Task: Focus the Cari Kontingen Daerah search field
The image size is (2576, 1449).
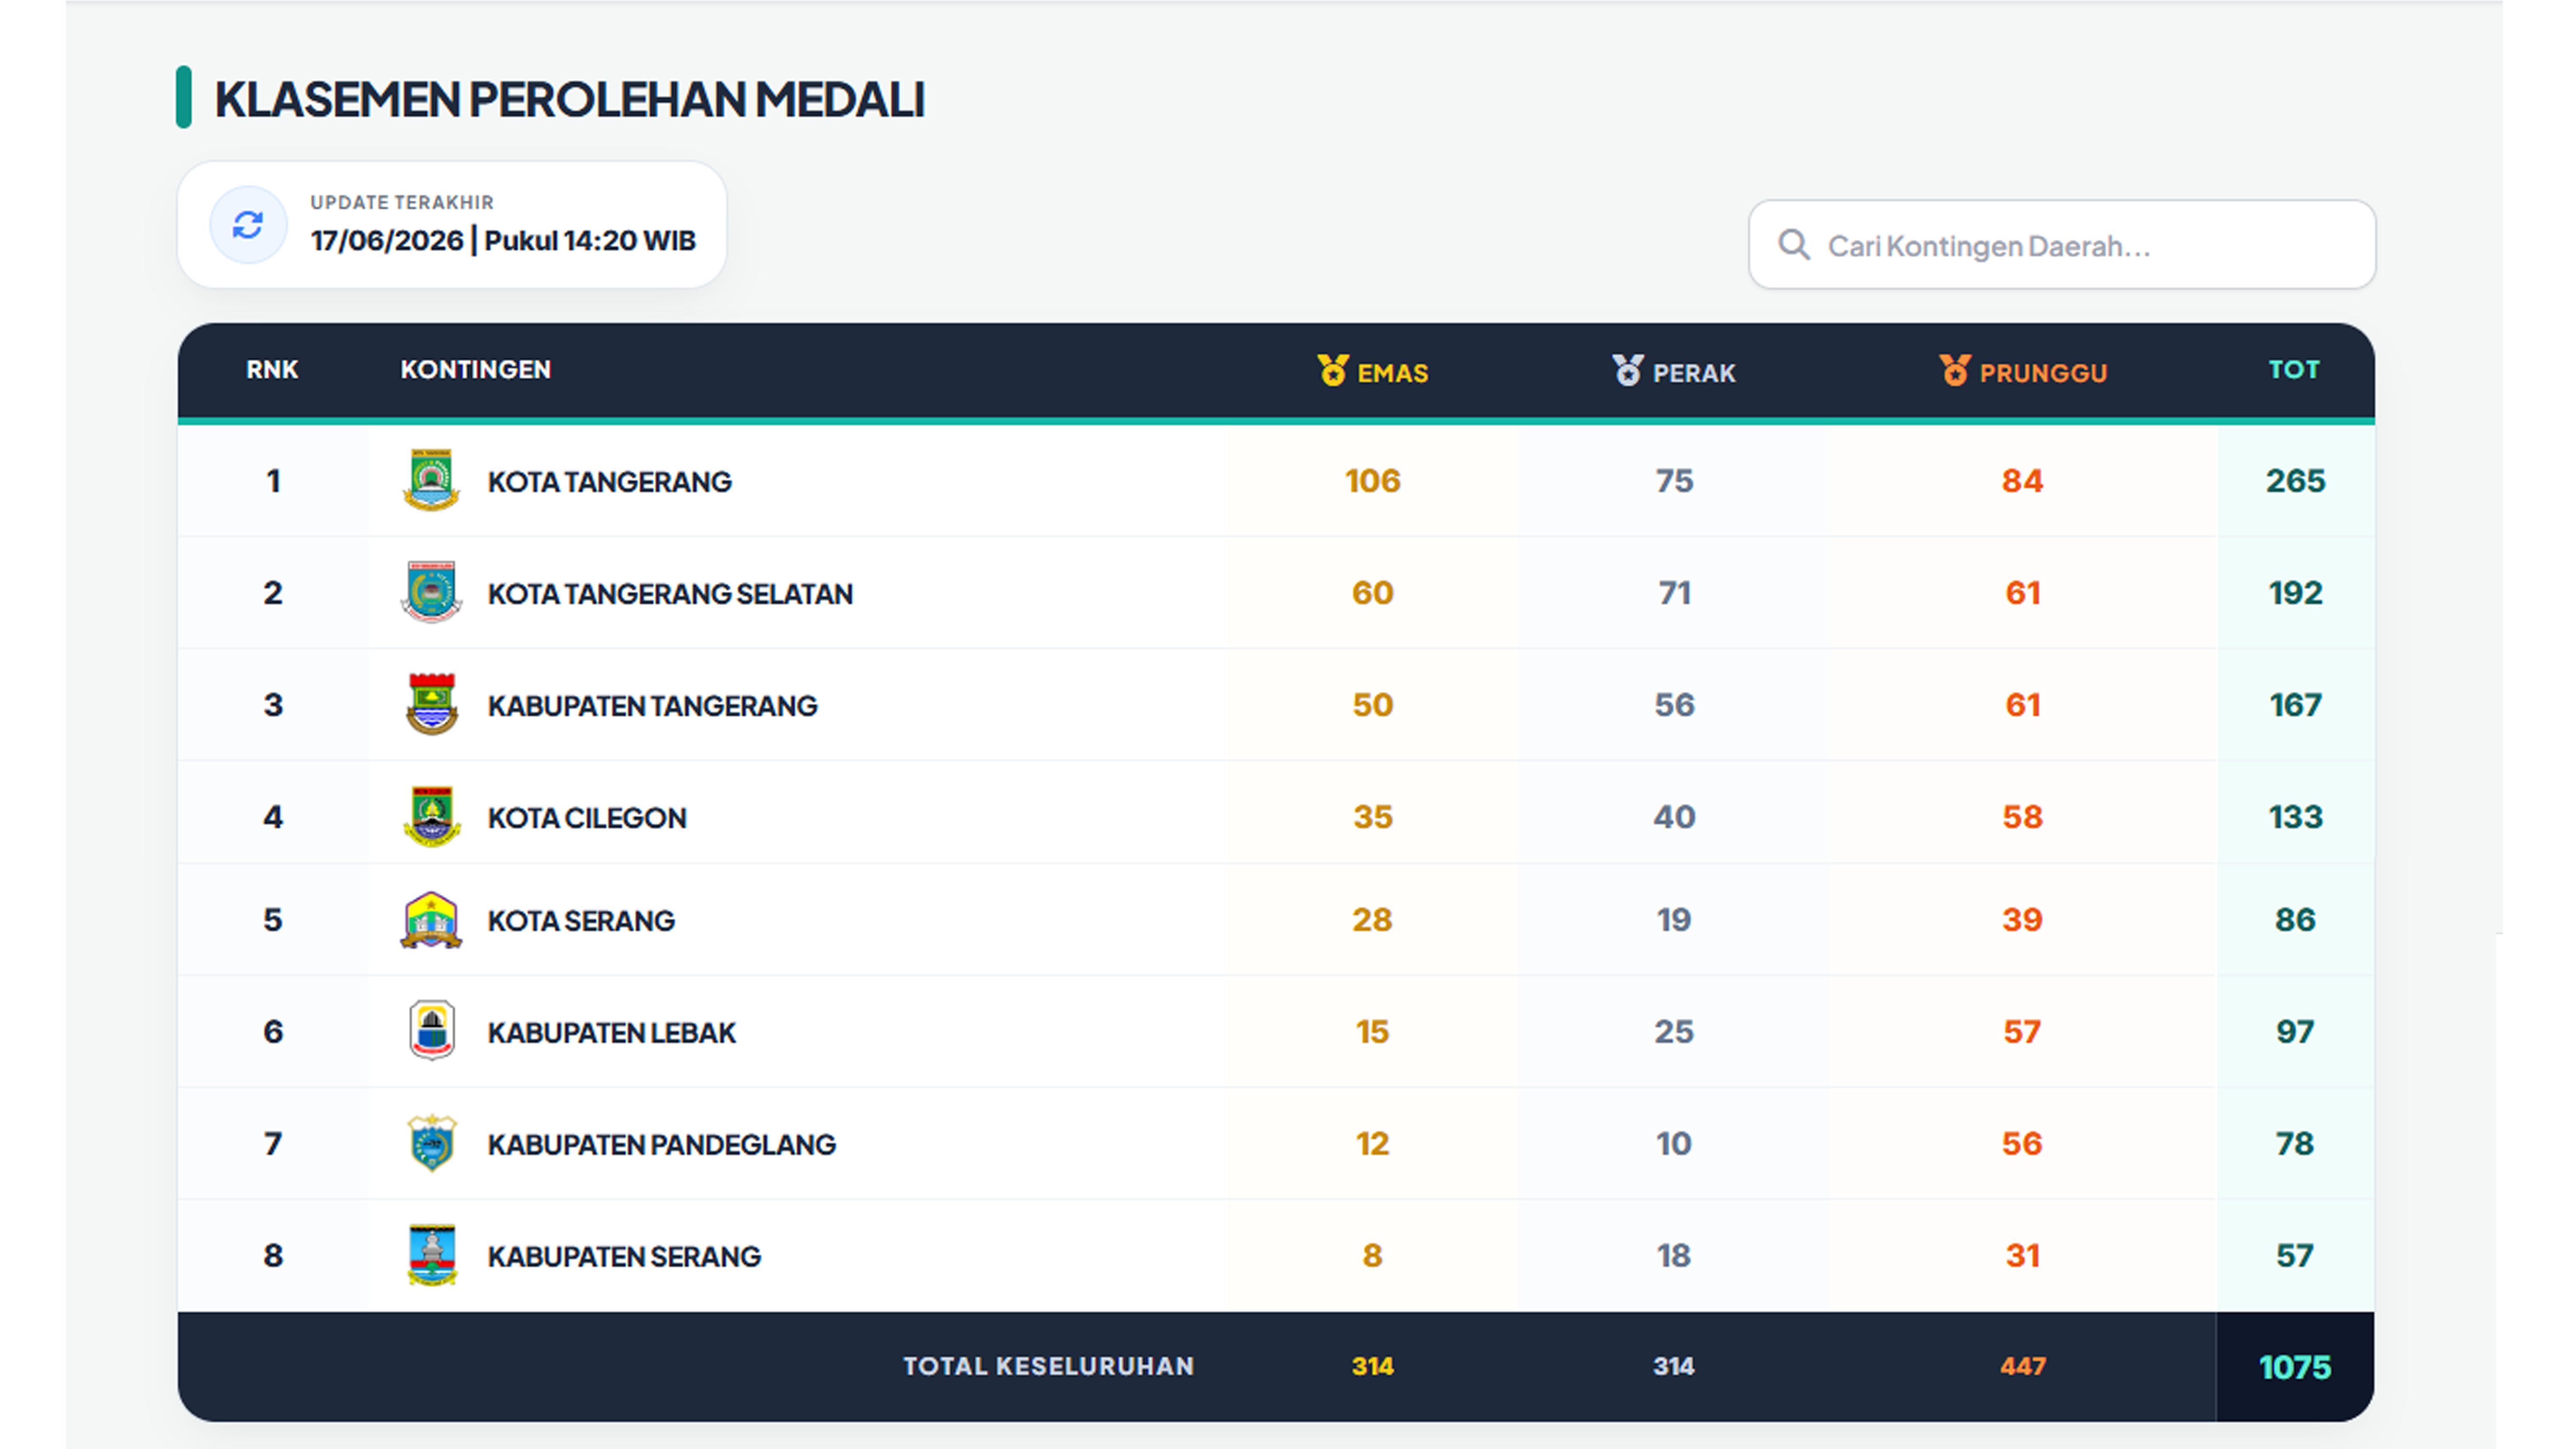Action: (2062, 245)
